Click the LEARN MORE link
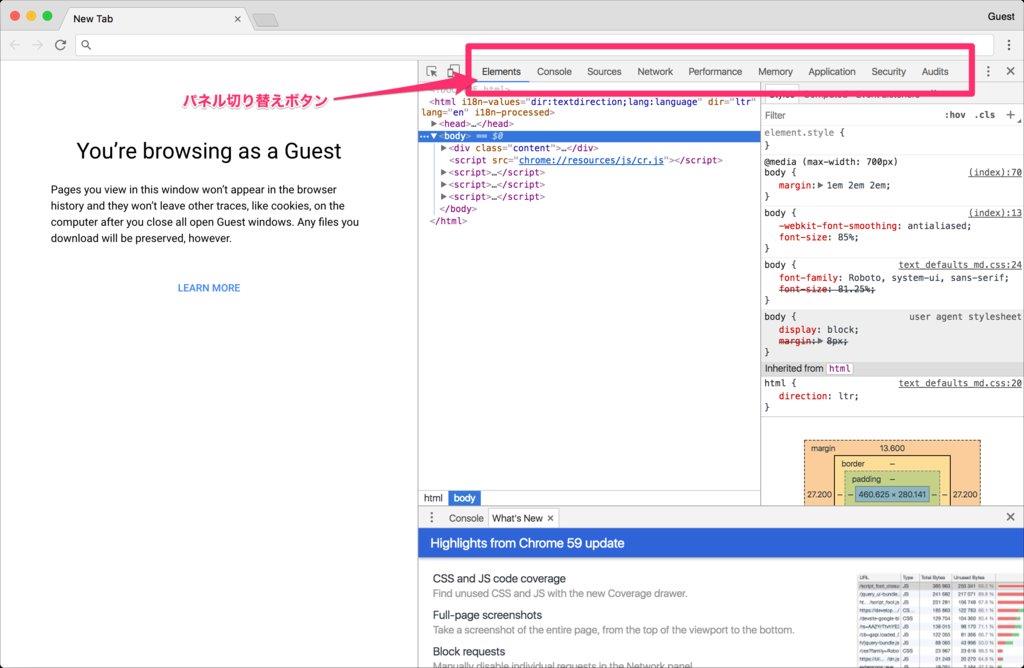This screenshot has height=668, width=1024. (209, 288)
